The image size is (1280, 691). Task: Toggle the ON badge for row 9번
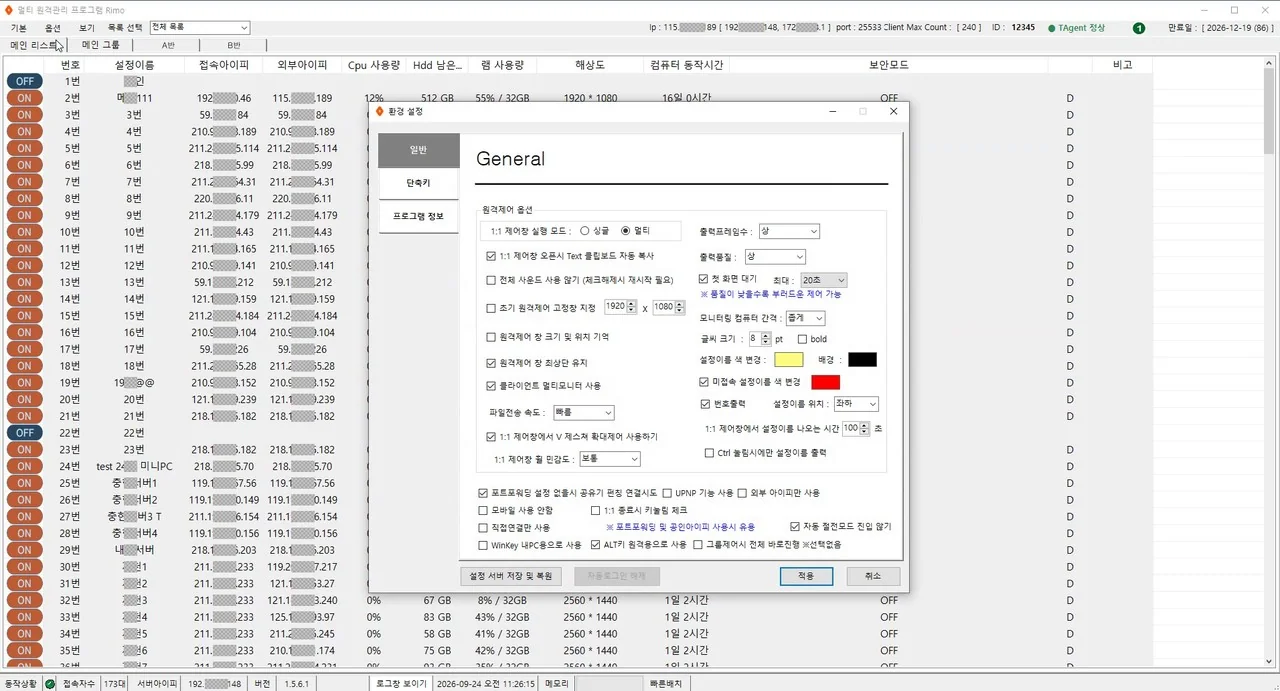coord(24,215)
